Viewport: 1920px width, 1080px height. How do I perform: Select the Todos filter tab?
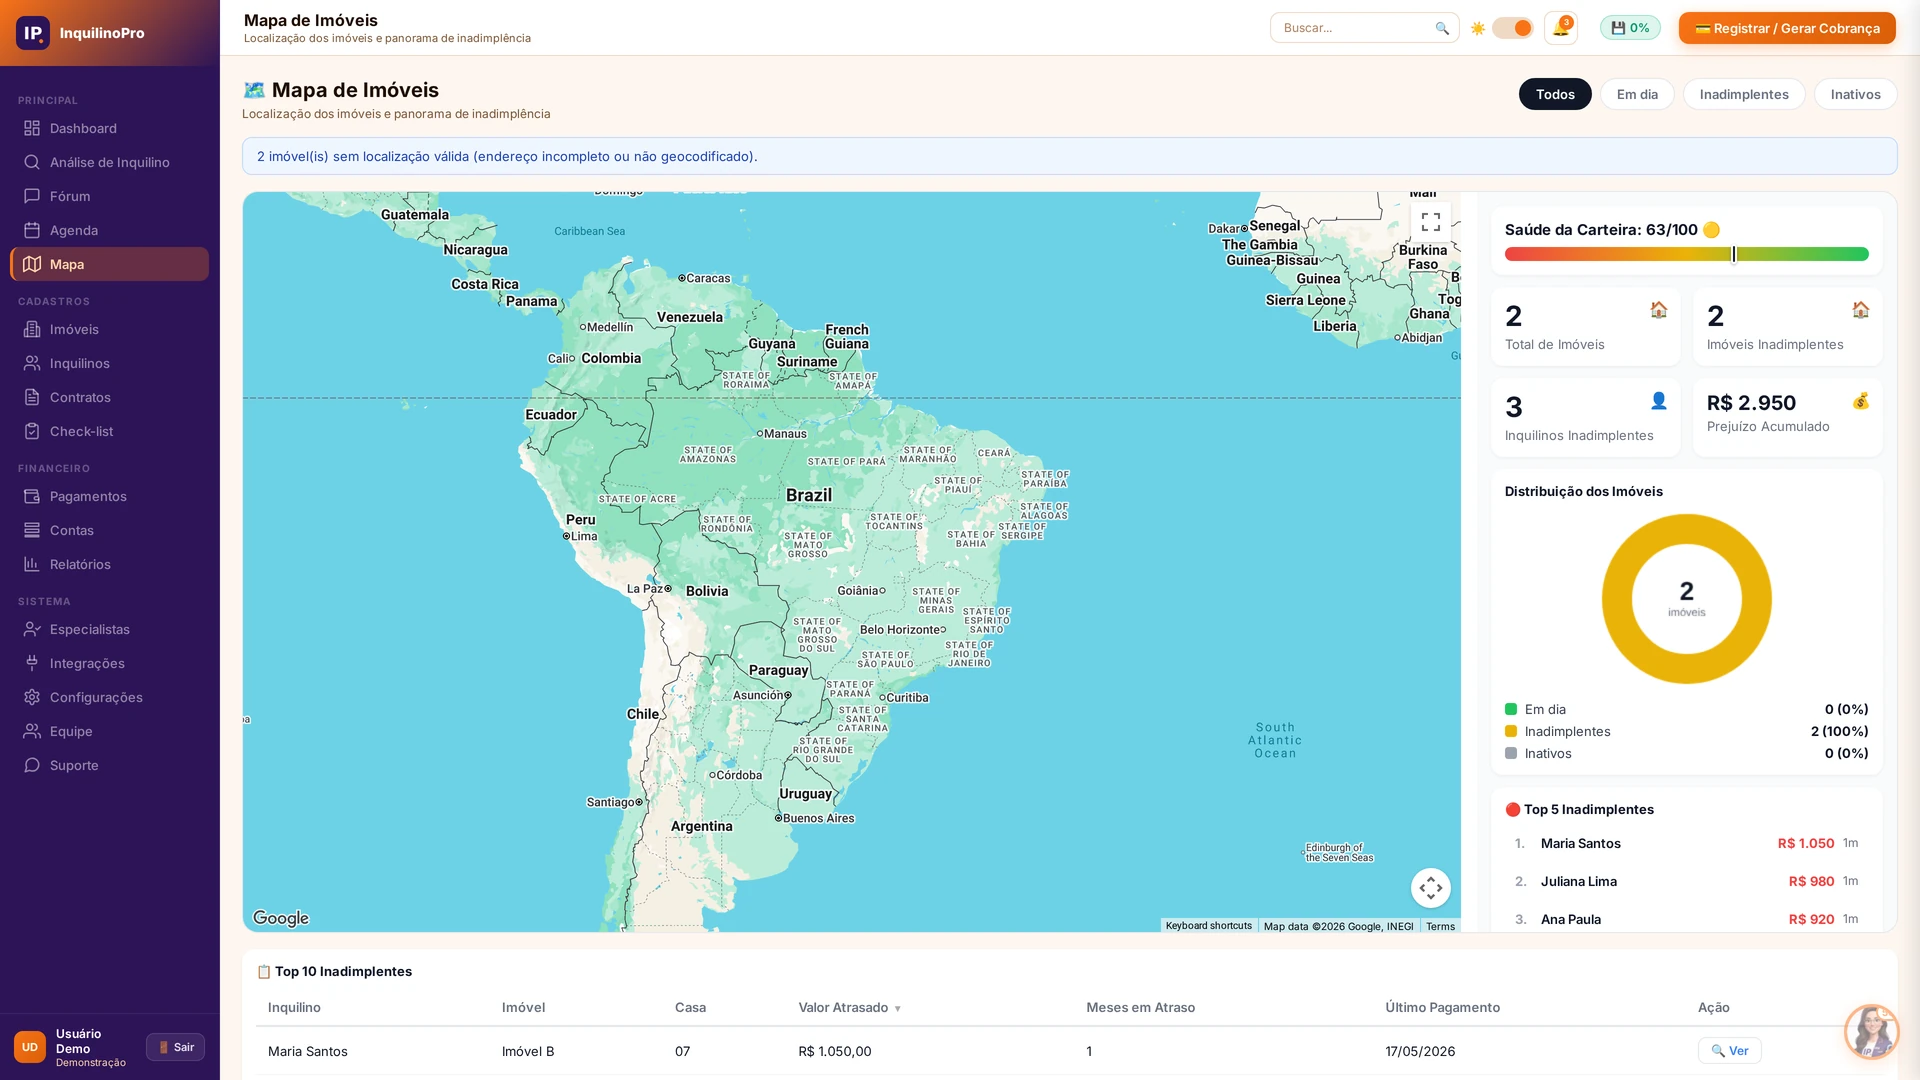[x=1555, y=94]
